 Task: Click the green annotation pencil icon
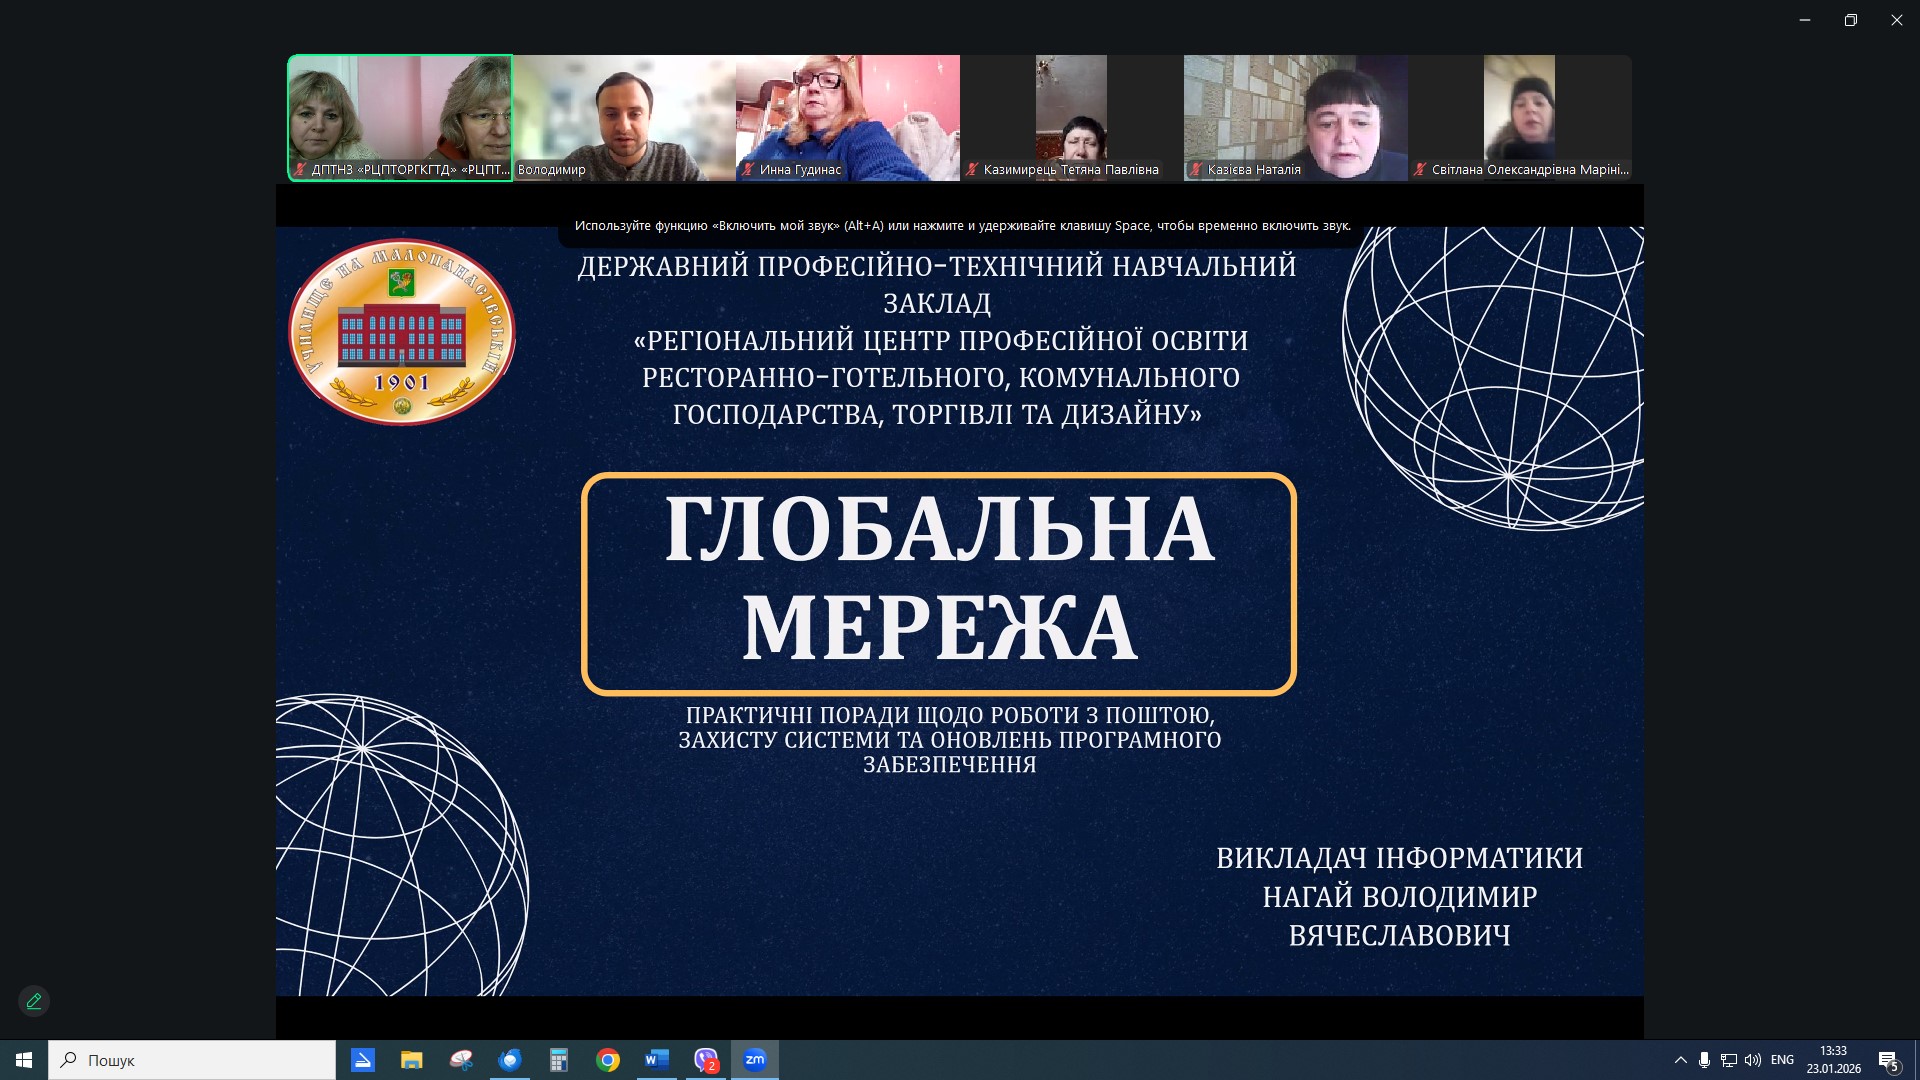click(34, 1001)
